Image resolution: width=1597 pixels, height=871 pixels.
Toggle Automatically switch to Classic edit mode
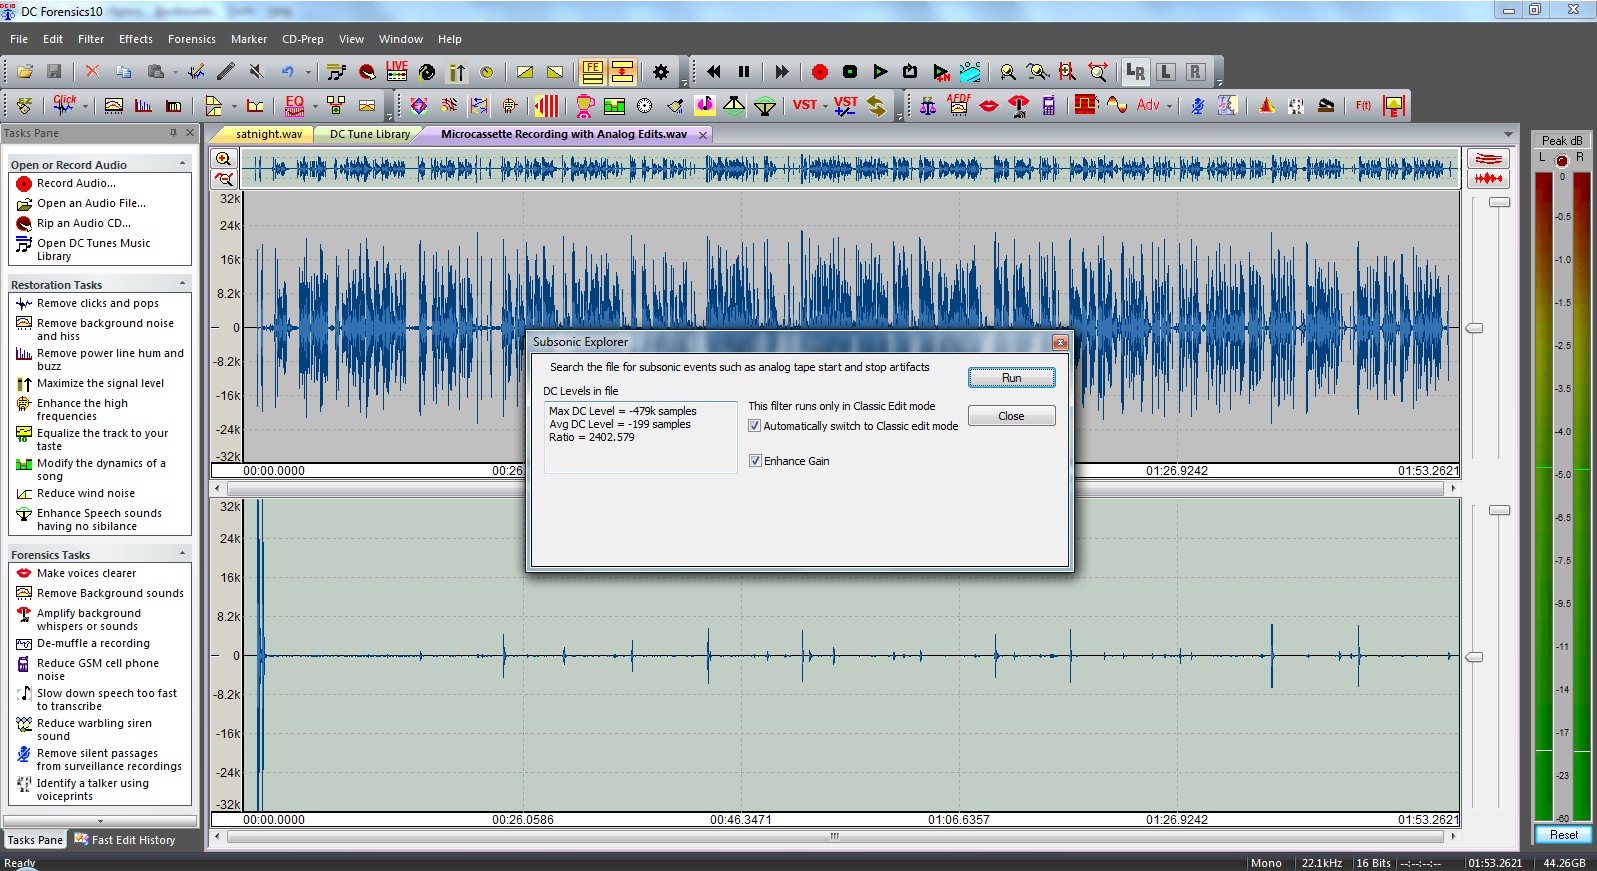coord(755,426)
